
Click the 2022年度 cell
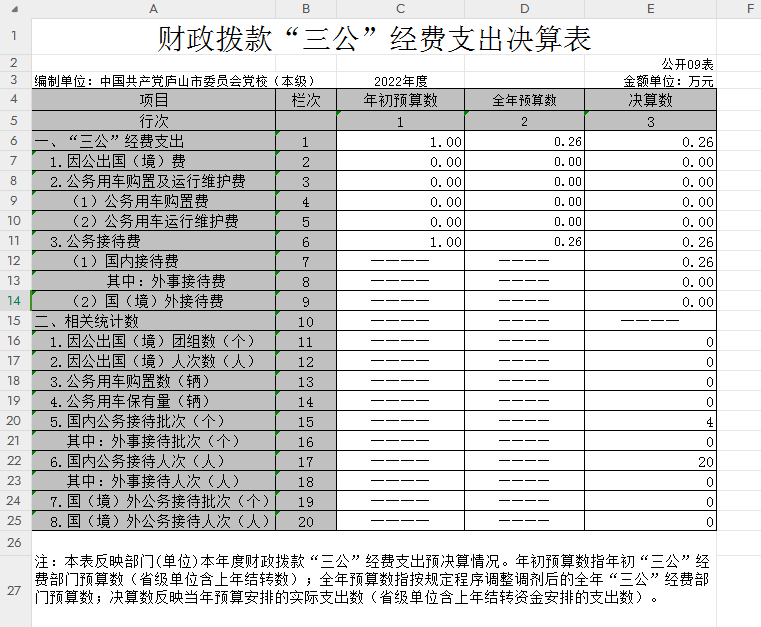400,81
